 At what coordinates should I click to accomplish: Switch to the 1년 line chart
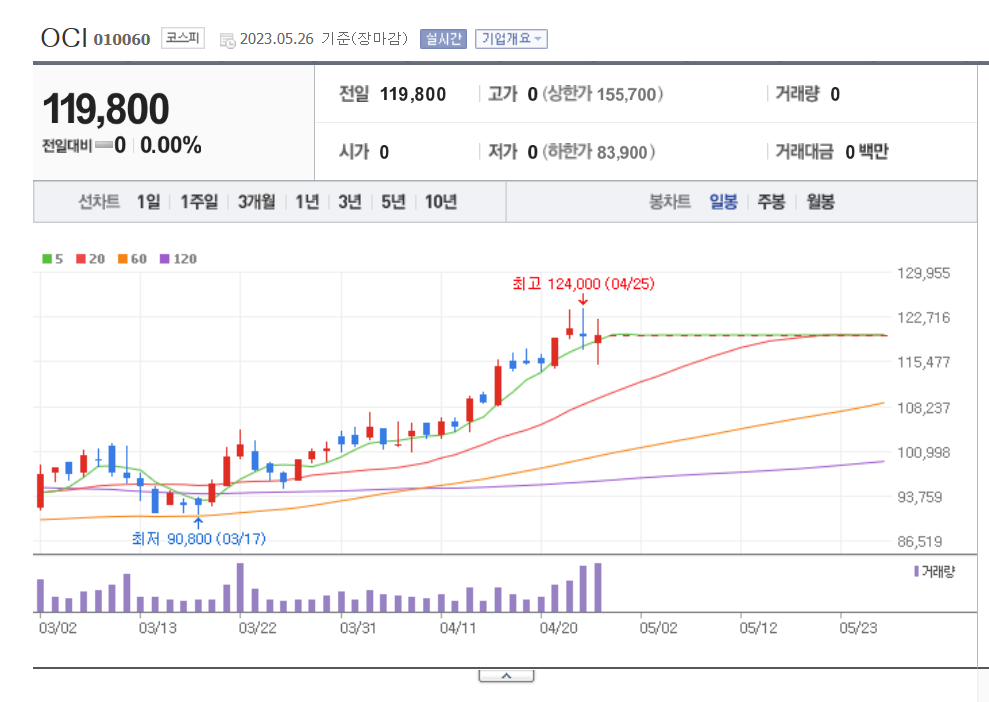(307, 202)
